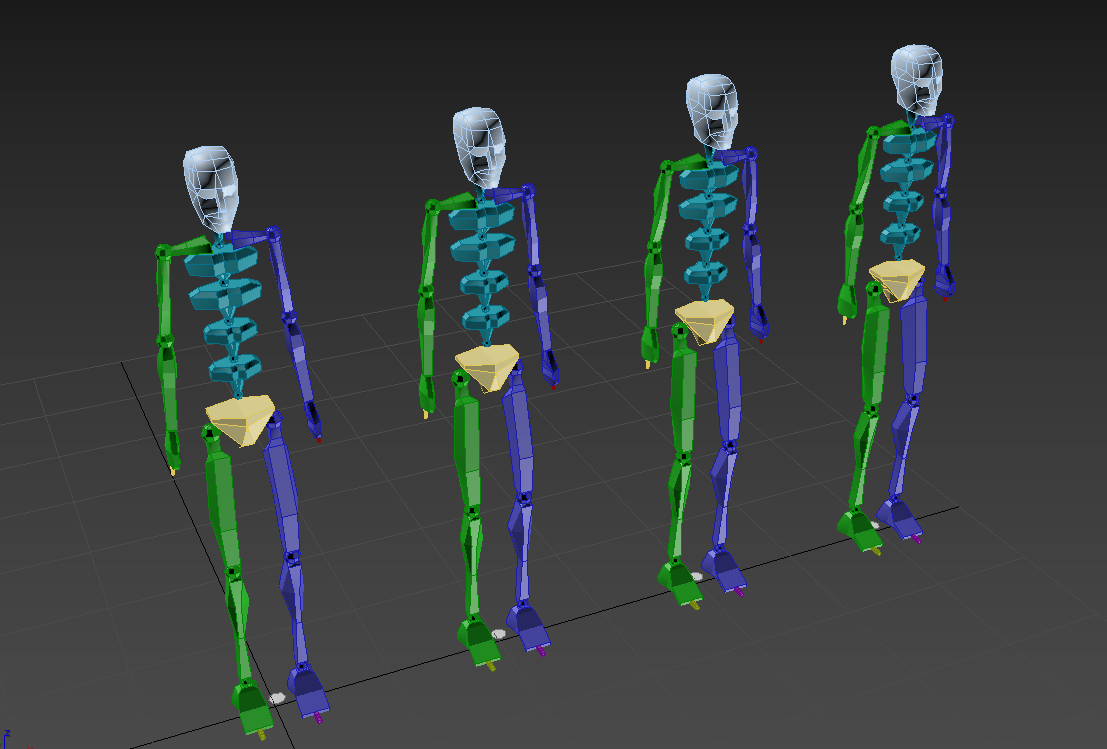
Task: Click the blue foot of the third biped from left
Action: point(722,569)
